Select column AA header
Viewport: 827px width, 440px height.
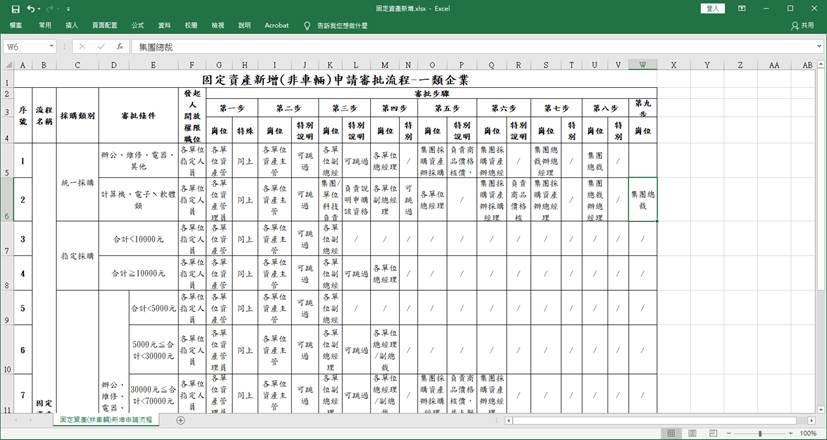coord(774,65)
